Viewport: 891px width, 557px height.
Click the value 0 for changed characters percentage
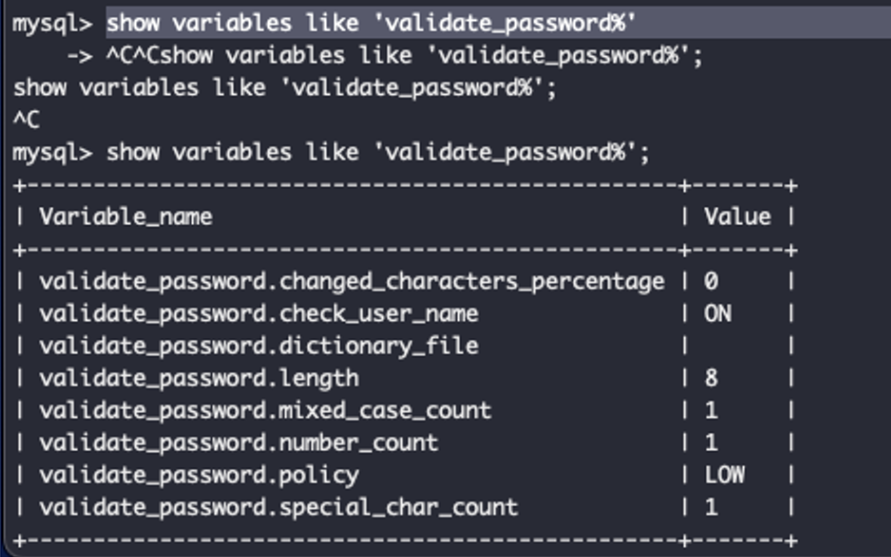pos(711,282)
